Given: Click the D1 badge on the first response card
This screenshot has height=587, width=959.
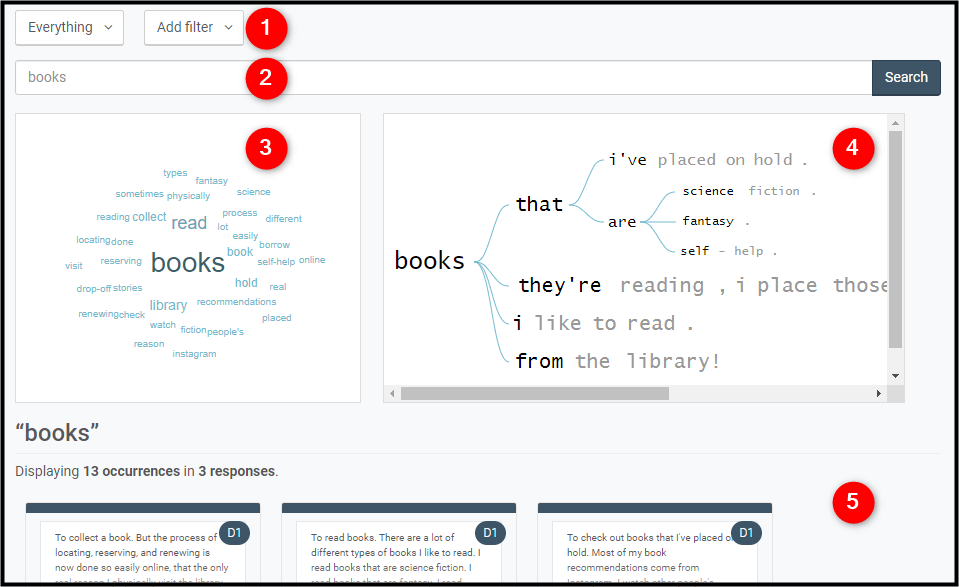Looking at the screenshot, I should (233, 533).
